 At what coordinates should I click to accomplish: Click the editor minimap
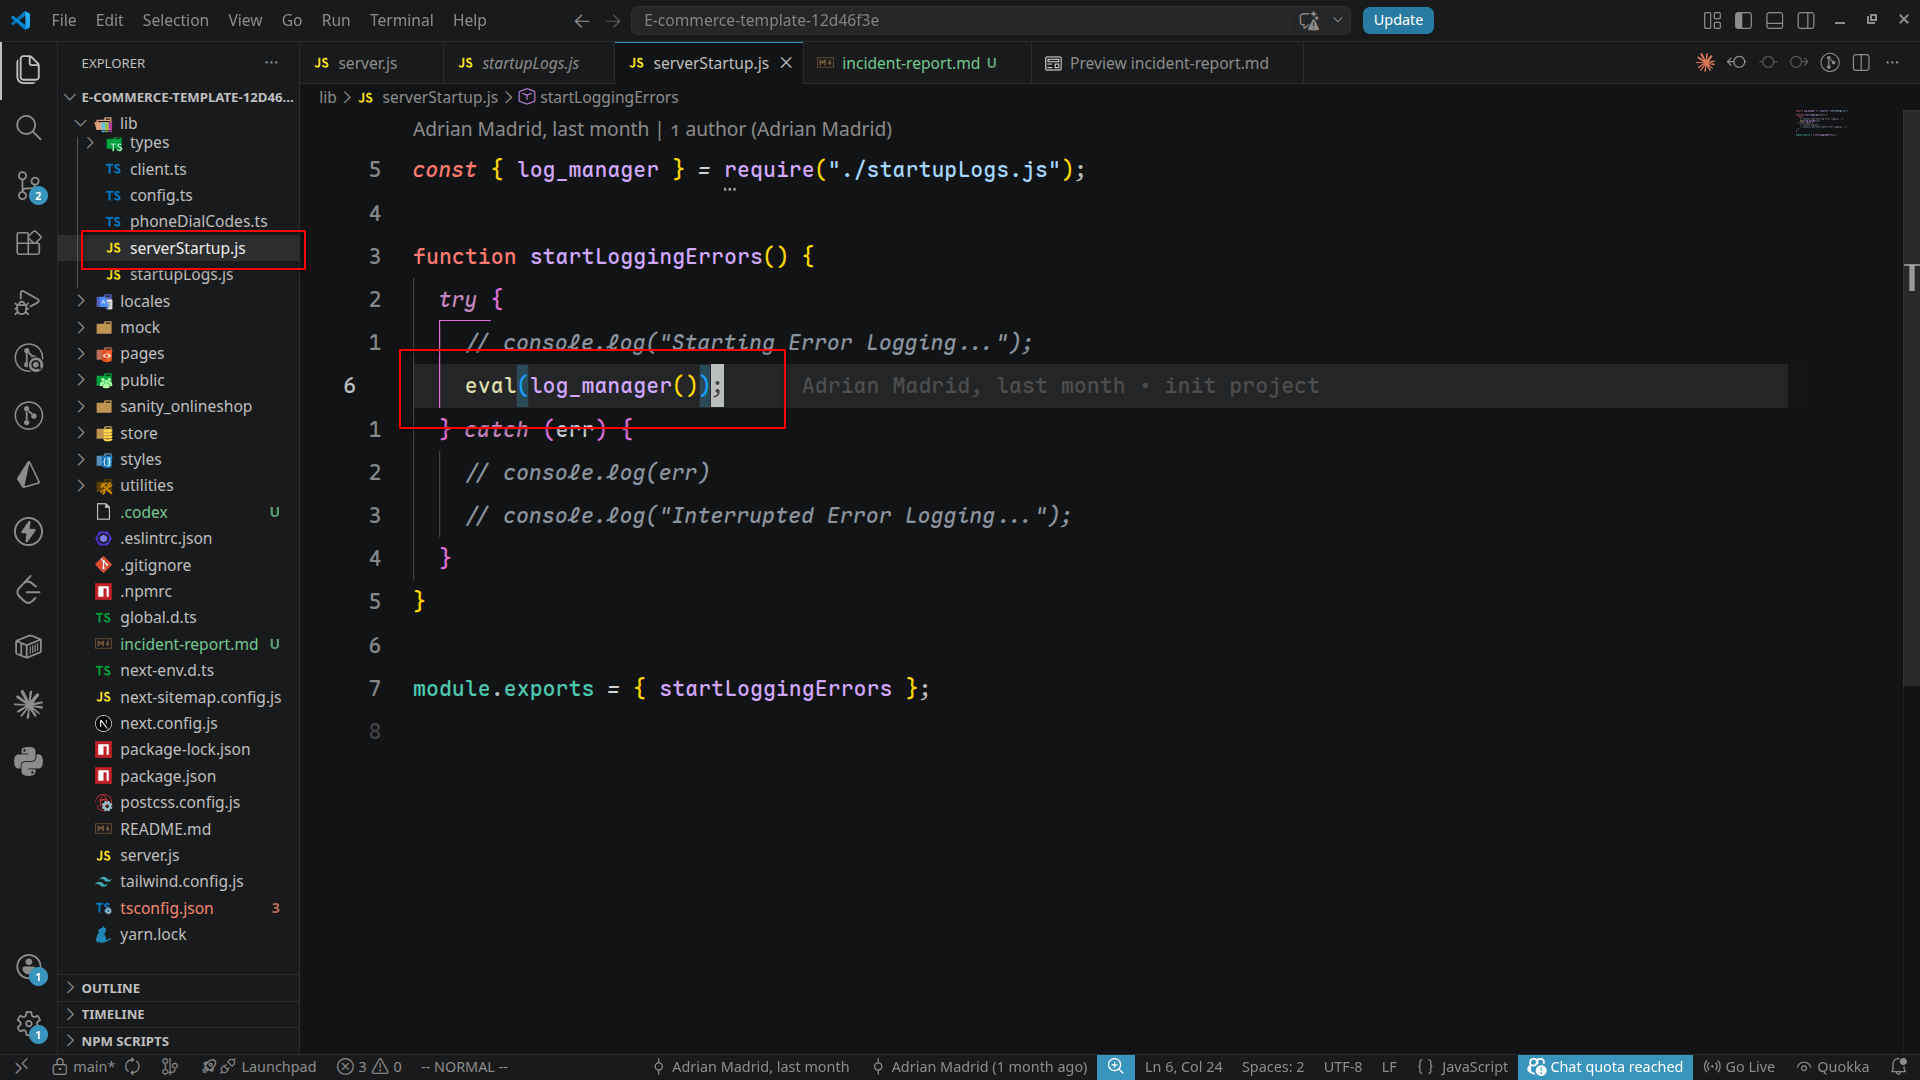tap(1820, 122)
